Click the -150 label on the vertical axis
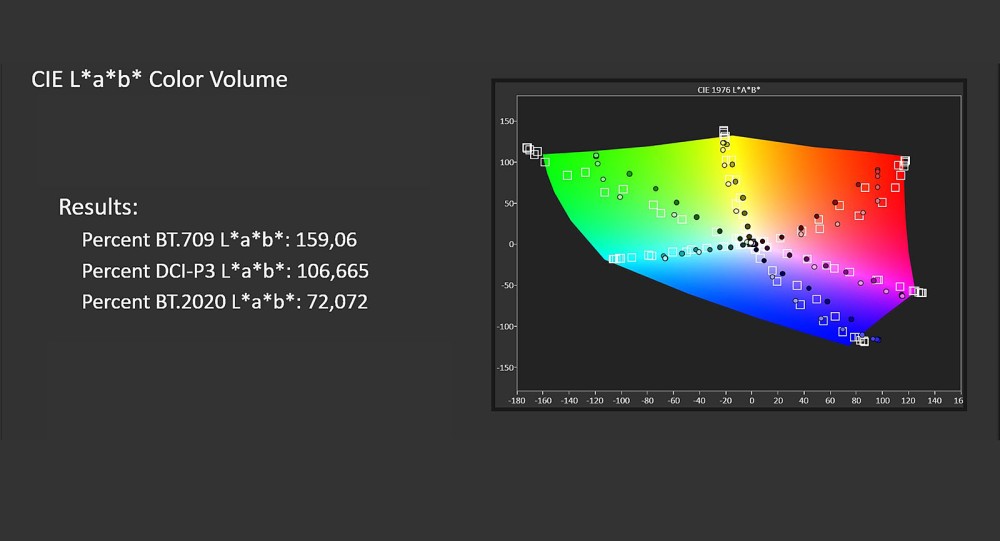1000x541 pixels. [x=505, y=368]
